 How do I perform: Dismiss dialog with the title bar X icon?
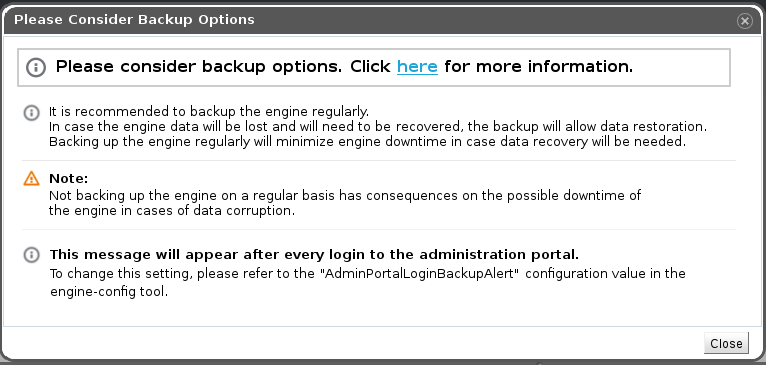(x=744, y=21)
